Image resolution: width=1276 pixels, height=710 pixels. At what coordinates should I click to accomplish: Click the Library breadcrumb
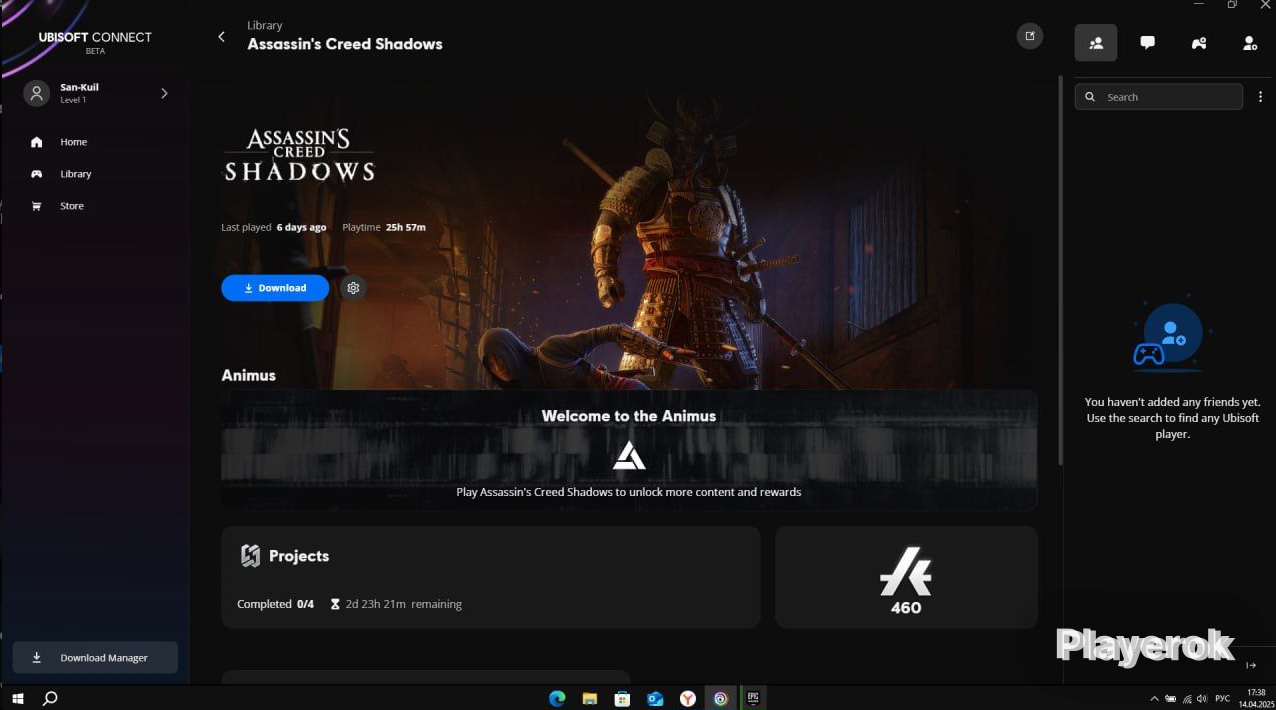[x=265, y=25]
